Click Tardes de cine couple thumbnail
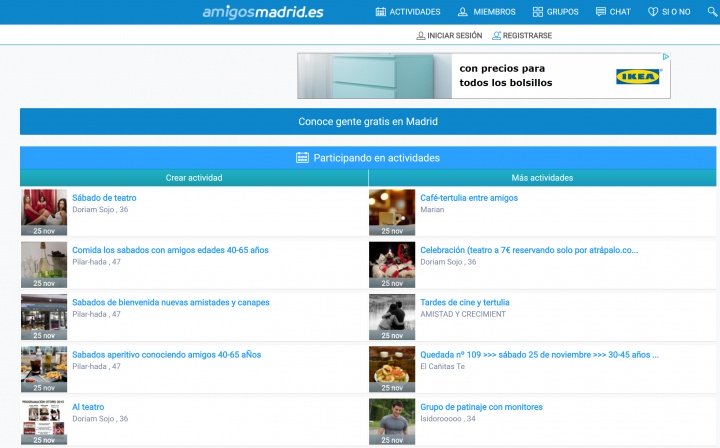The image size is (720, 448). point(392,317)
